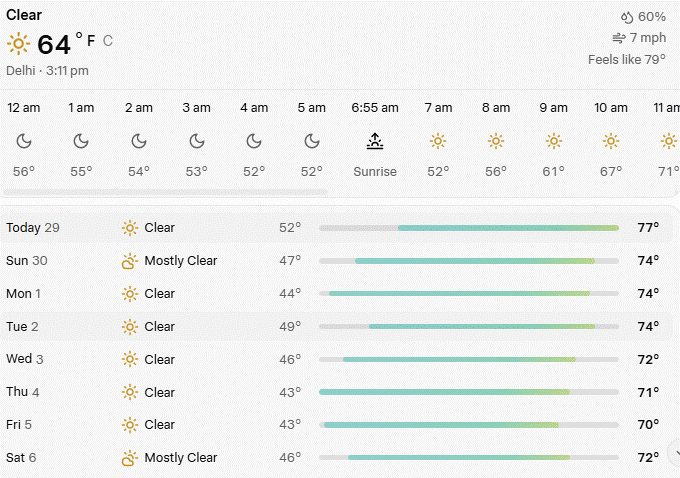Click the humidity droplet icon

tap(627, 17)
